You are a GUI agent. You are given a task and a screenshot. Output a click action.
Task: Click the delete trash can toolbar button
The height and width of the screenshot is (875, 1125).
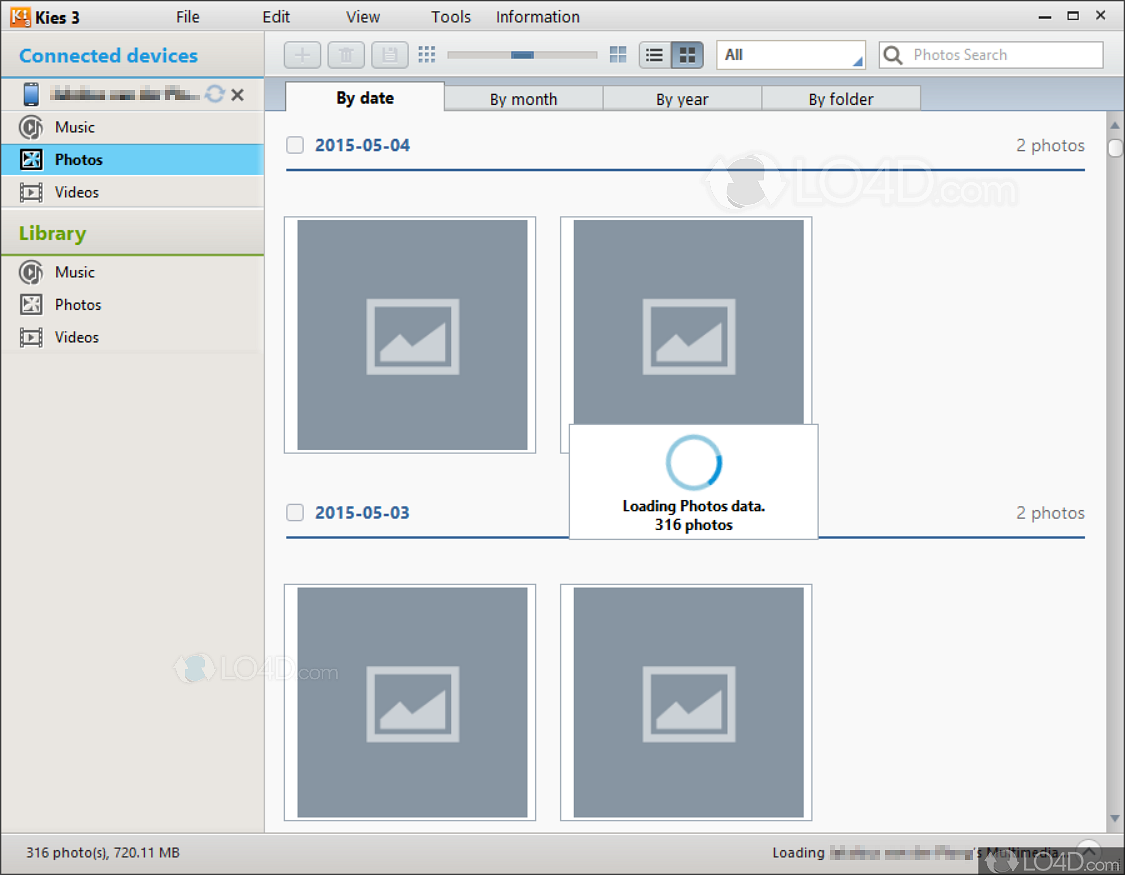click(346, 55)
